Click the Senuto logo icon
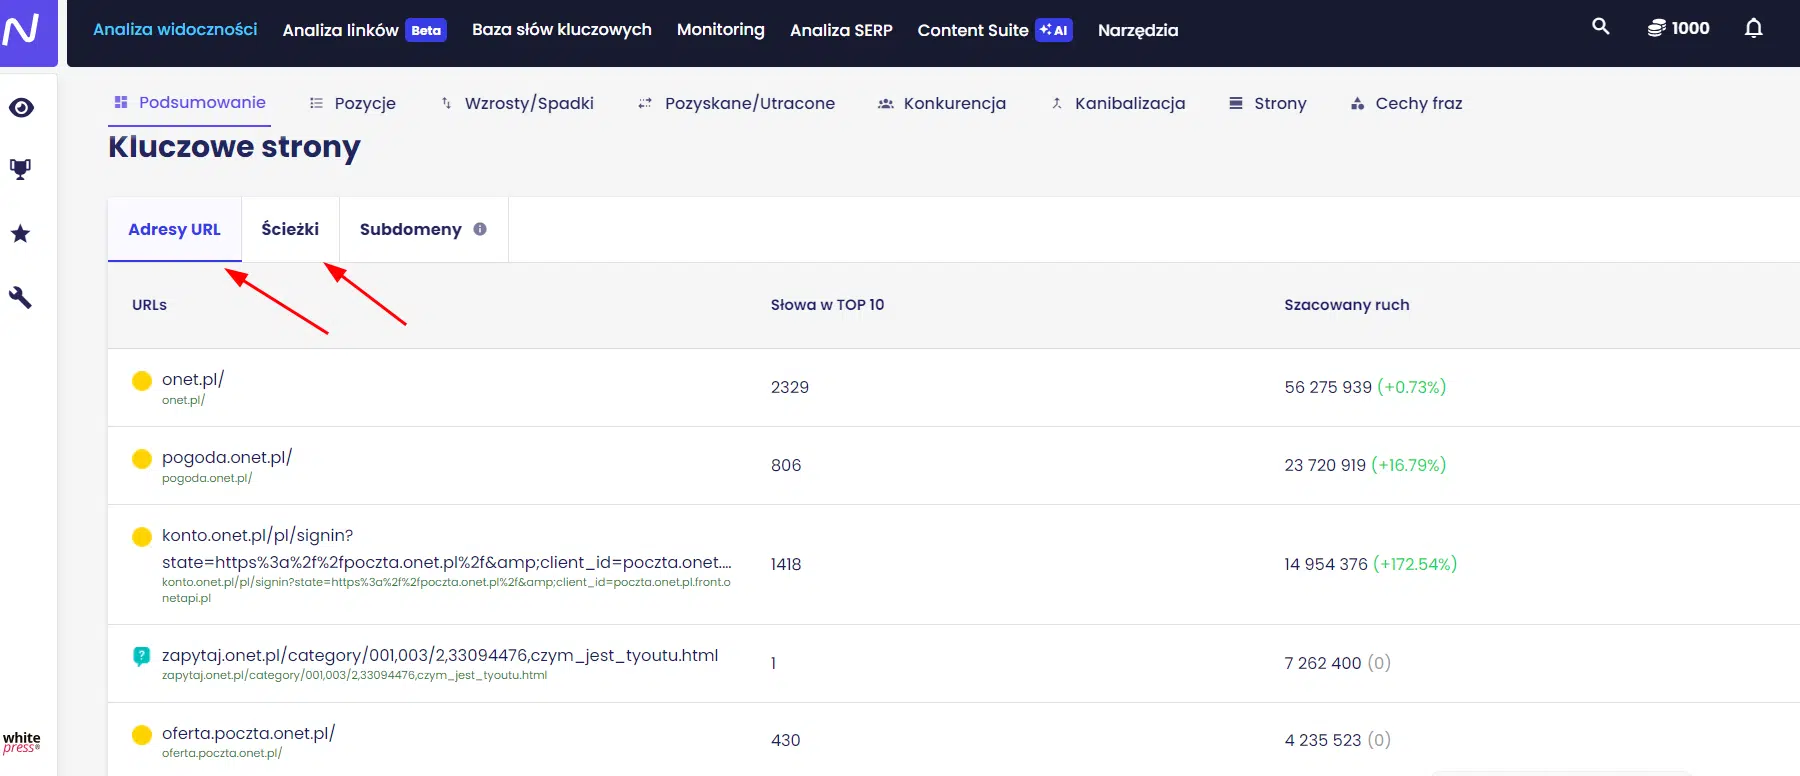The width and height of the screenshot is (1800, 776). 22,30
